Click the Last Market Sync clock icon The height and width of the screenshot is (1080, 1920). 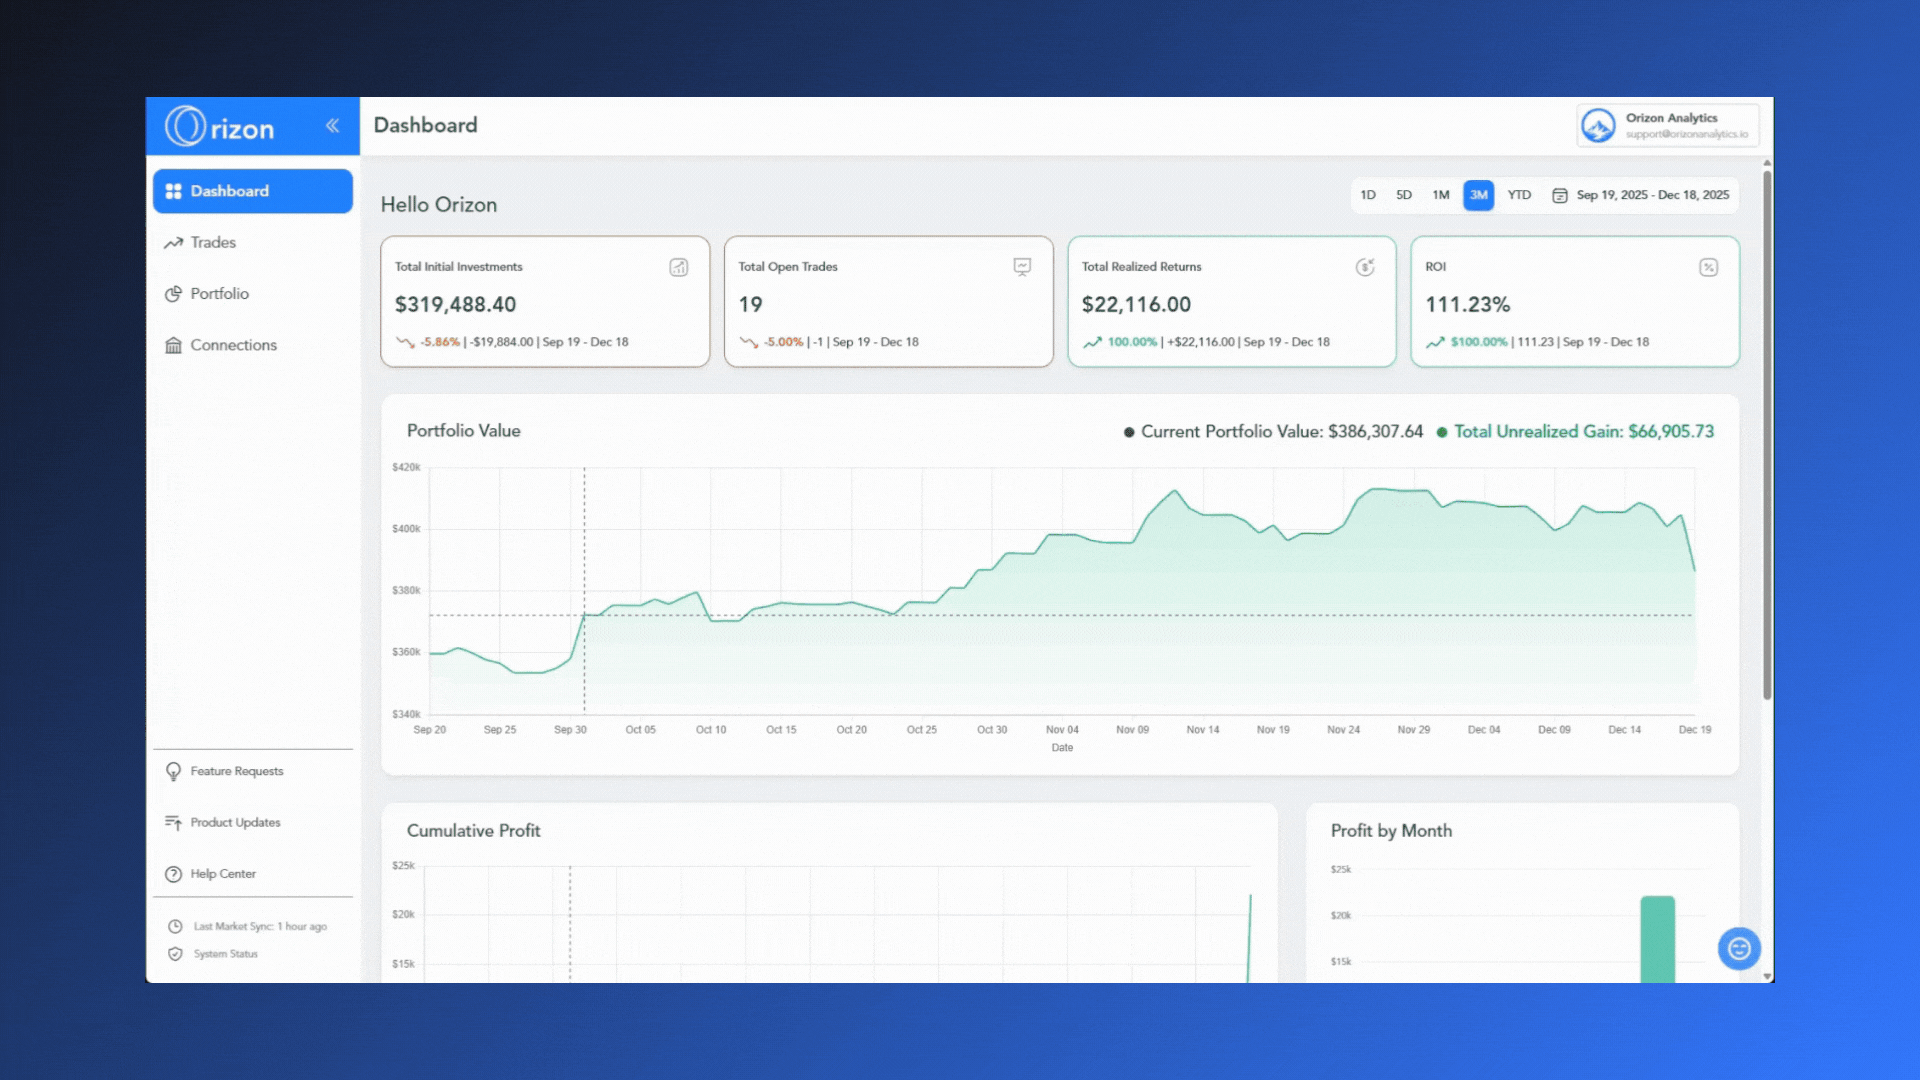pos(175,927)
